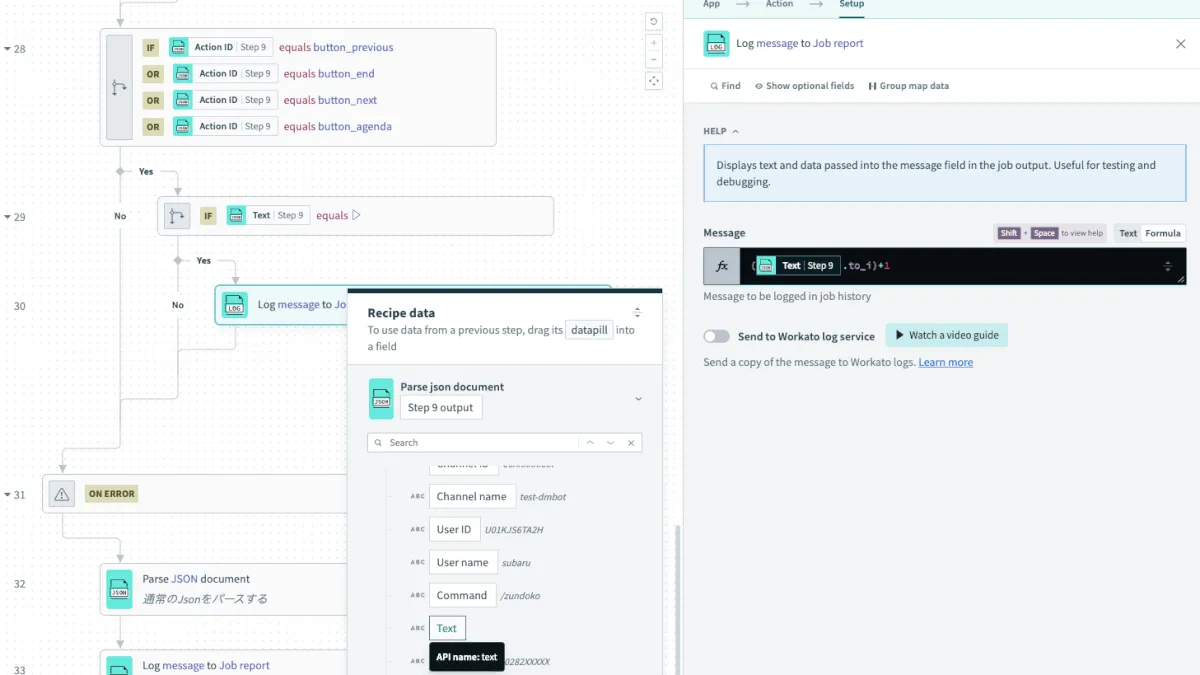Image resolution: width=1200 pixels, height=675 pixels.
Task: Open the Learn more link
Action: (x=945, y=362)
